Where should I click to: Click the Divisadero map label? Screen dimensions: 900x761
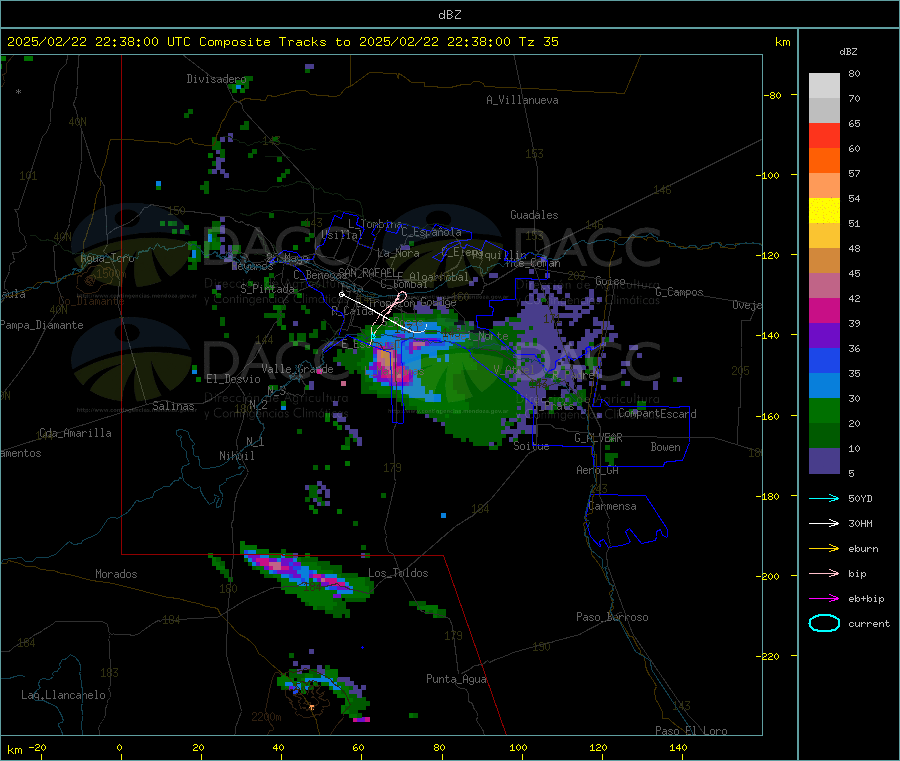point(216,79)
